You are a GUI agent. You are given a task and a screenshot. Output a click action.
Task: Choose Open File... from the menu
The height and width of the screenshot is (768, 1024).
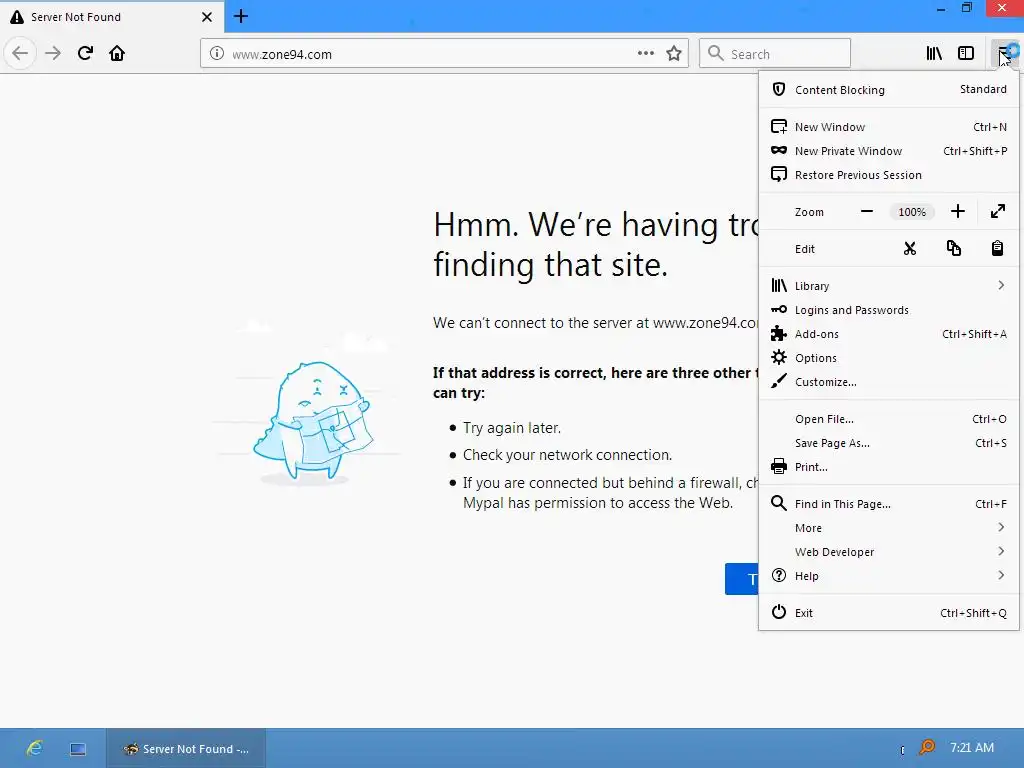(x=889, y=419)
